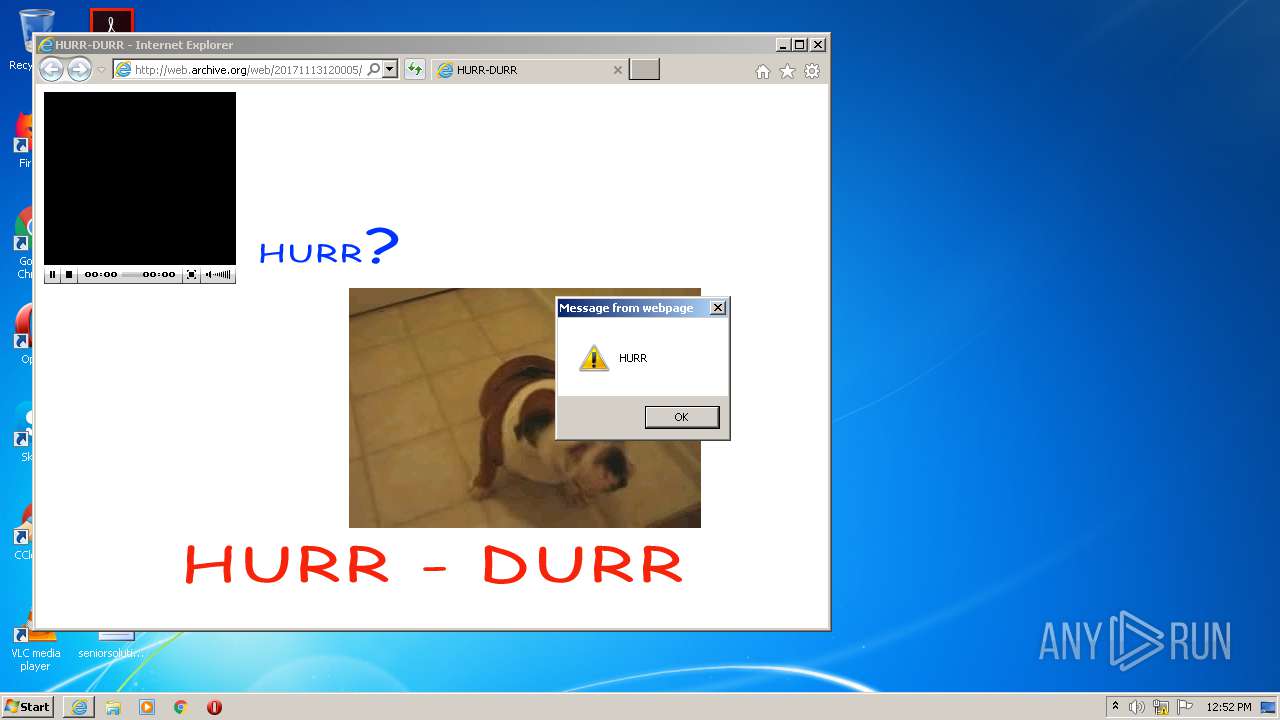The image size is (1280, 720).
Task: Click OK in the webpage message dialog
Action: point(682,417)
